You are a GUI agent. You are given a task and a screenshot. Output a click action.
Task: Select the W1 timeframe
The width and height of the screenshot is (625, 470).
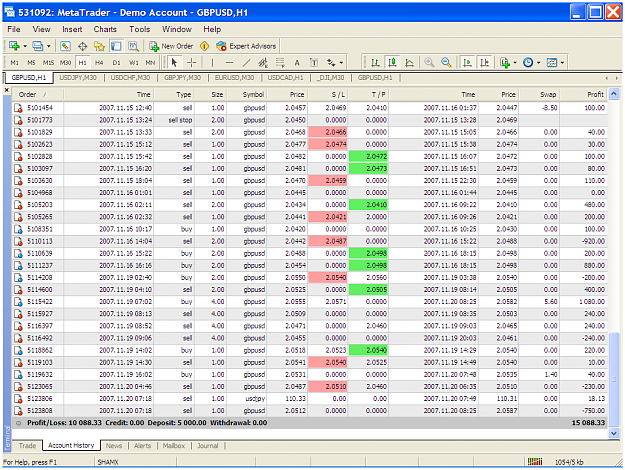coord(134,63)
